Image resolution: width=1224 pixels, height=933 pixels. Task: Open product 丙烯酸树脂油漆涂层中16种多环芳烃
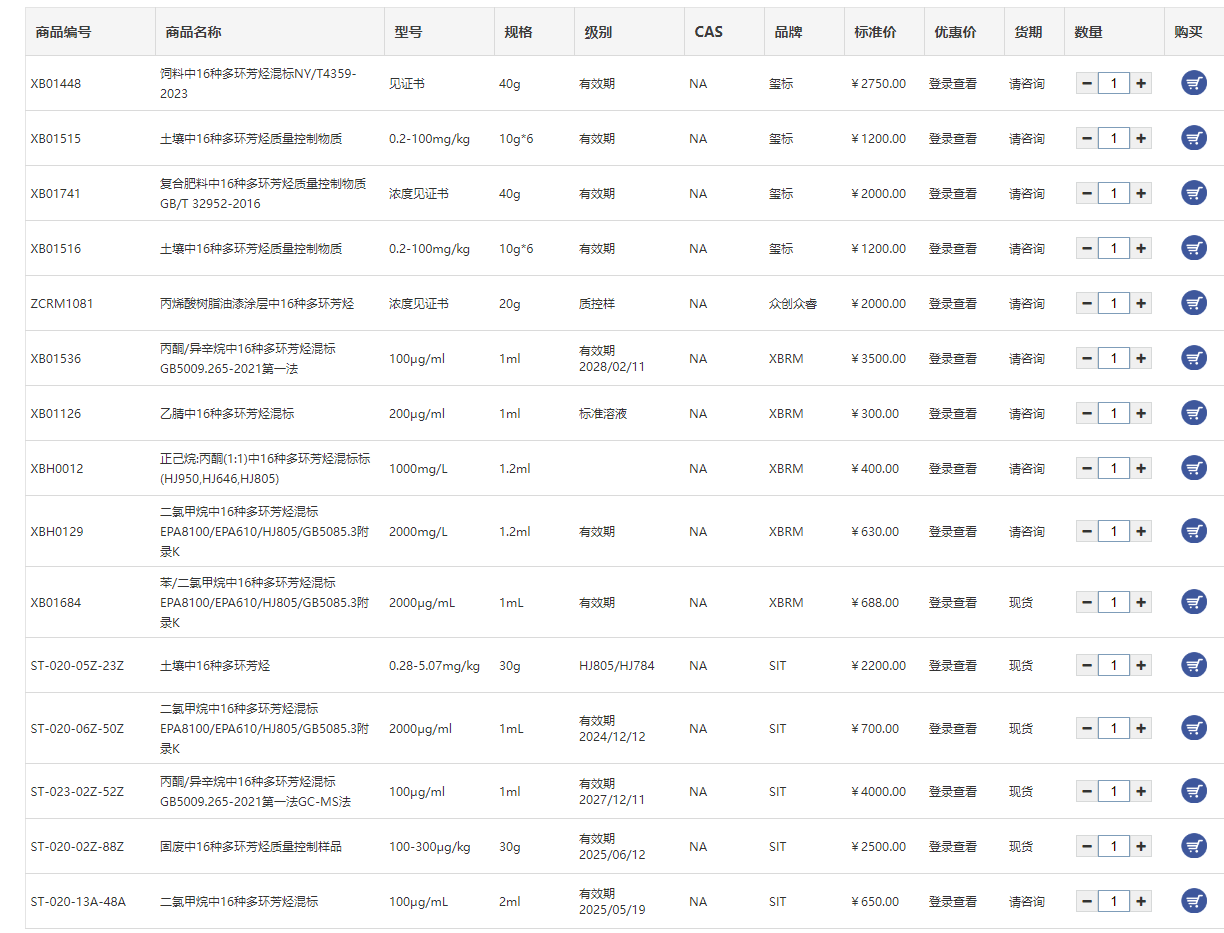[x=257, y=304]
